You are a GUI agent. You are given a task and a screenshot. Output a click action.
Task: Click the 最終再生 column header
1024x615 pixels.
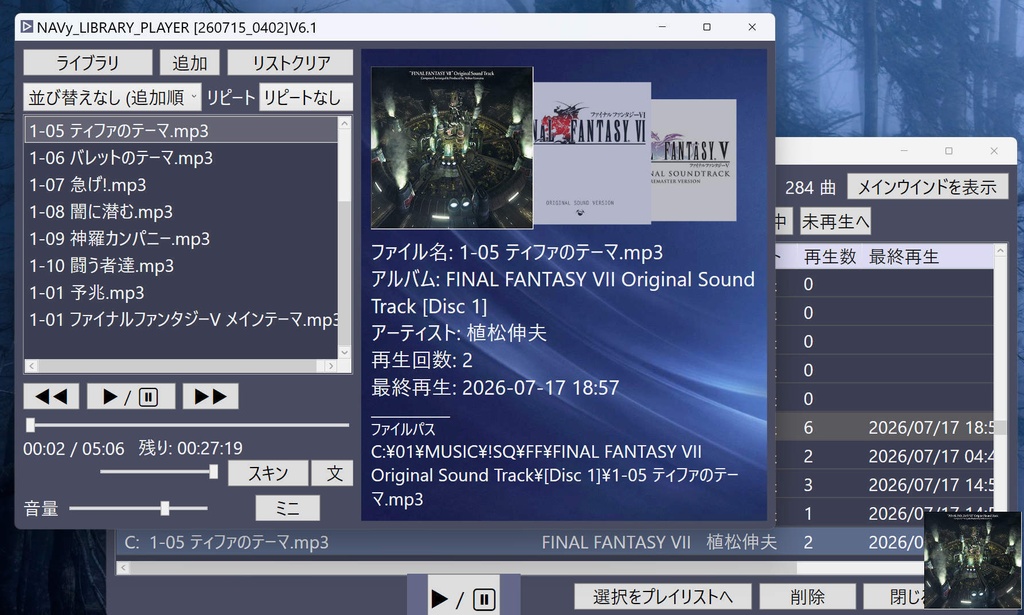click(904, 257)
